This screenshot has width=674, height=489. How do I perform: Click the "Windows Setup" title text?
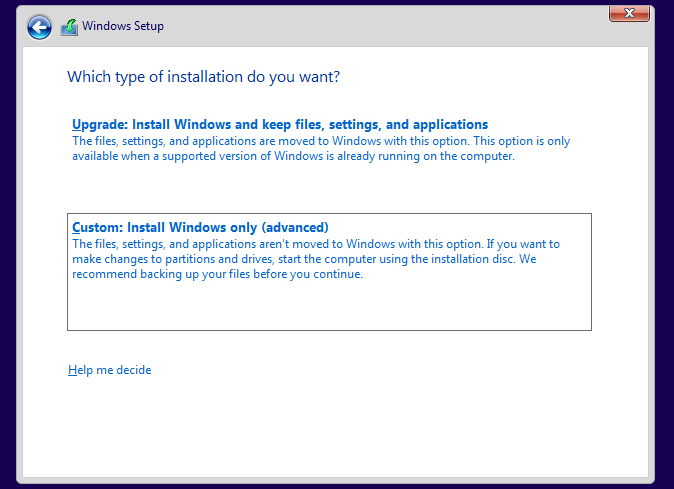click(x=123, y=26)
